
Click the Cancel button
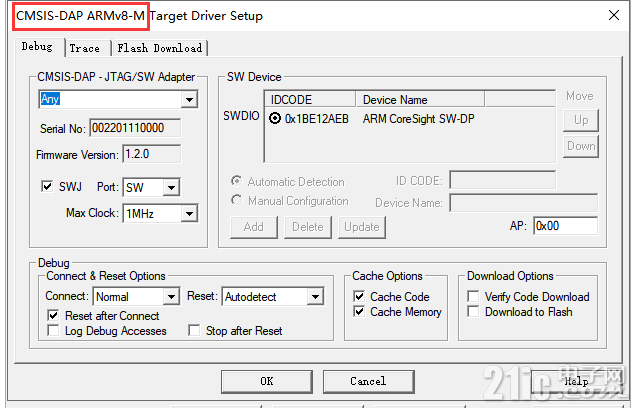(368, 381)
